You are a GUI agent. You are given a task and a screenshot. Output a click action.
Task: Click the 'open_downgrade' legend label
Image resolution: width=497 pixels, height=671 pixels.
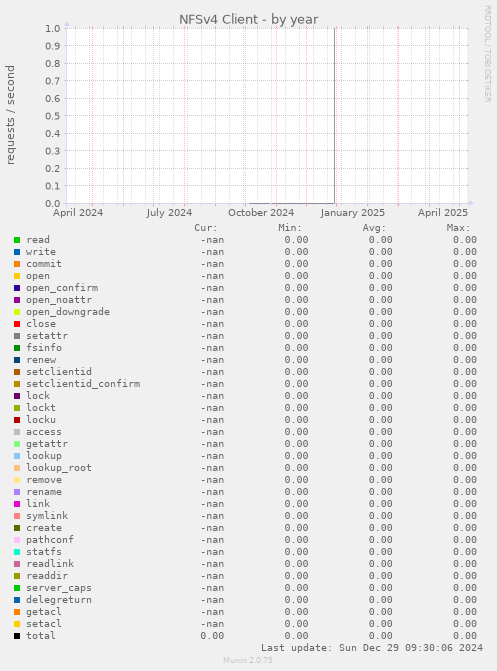click(68, 312)
